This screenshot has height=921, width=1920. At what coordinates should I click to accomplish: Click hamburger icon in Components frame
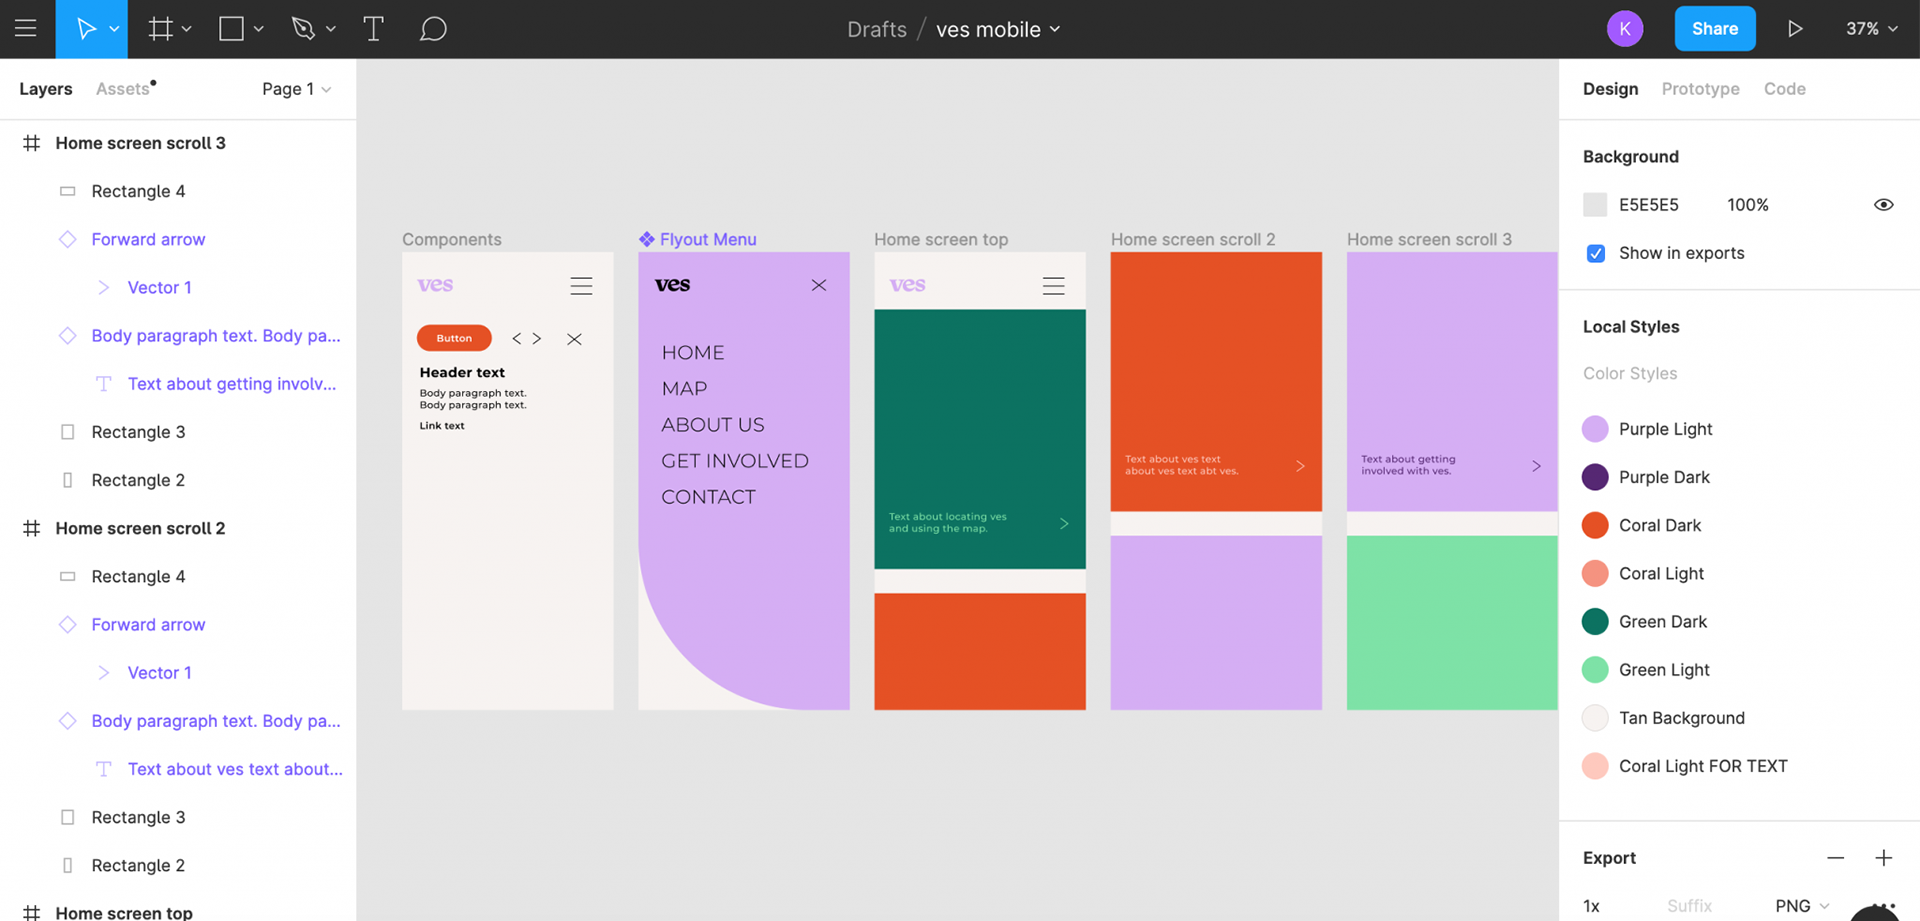click(x=581, y=286)
